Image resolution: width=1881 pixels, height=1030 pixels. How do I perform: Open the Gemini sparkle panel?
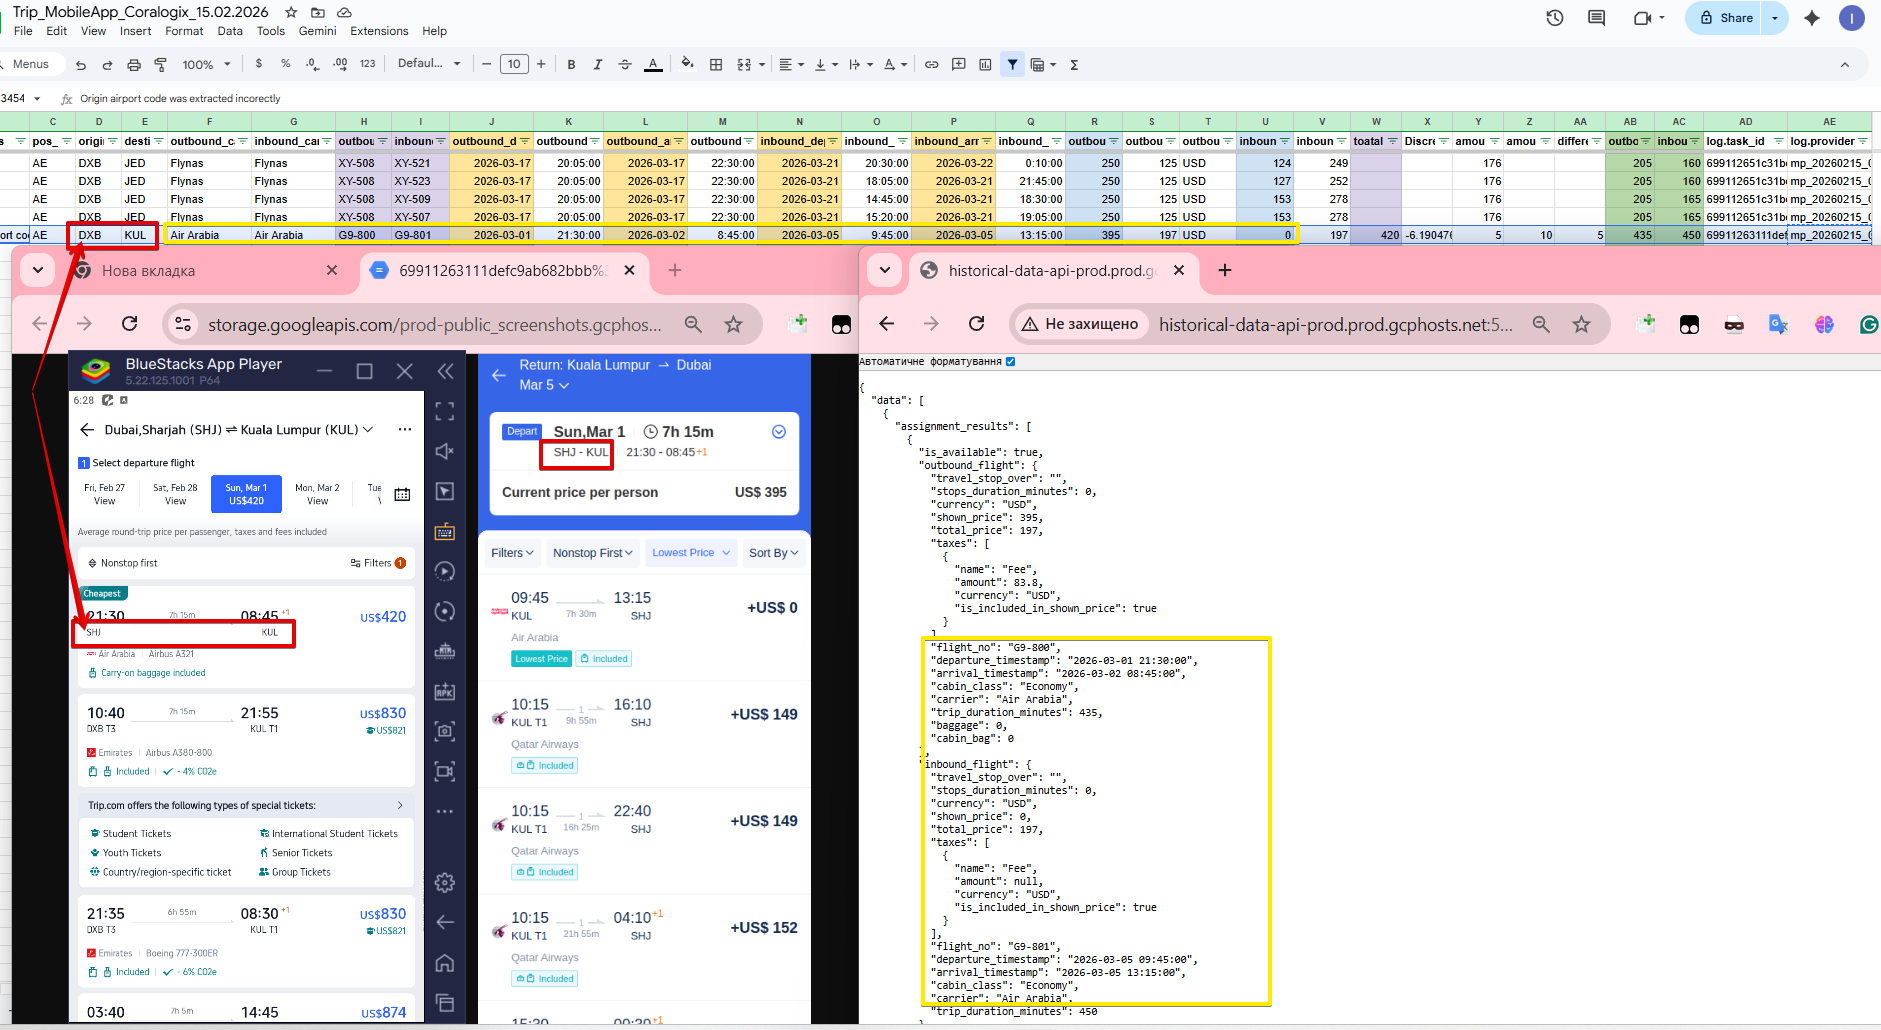coord(1812,18)
